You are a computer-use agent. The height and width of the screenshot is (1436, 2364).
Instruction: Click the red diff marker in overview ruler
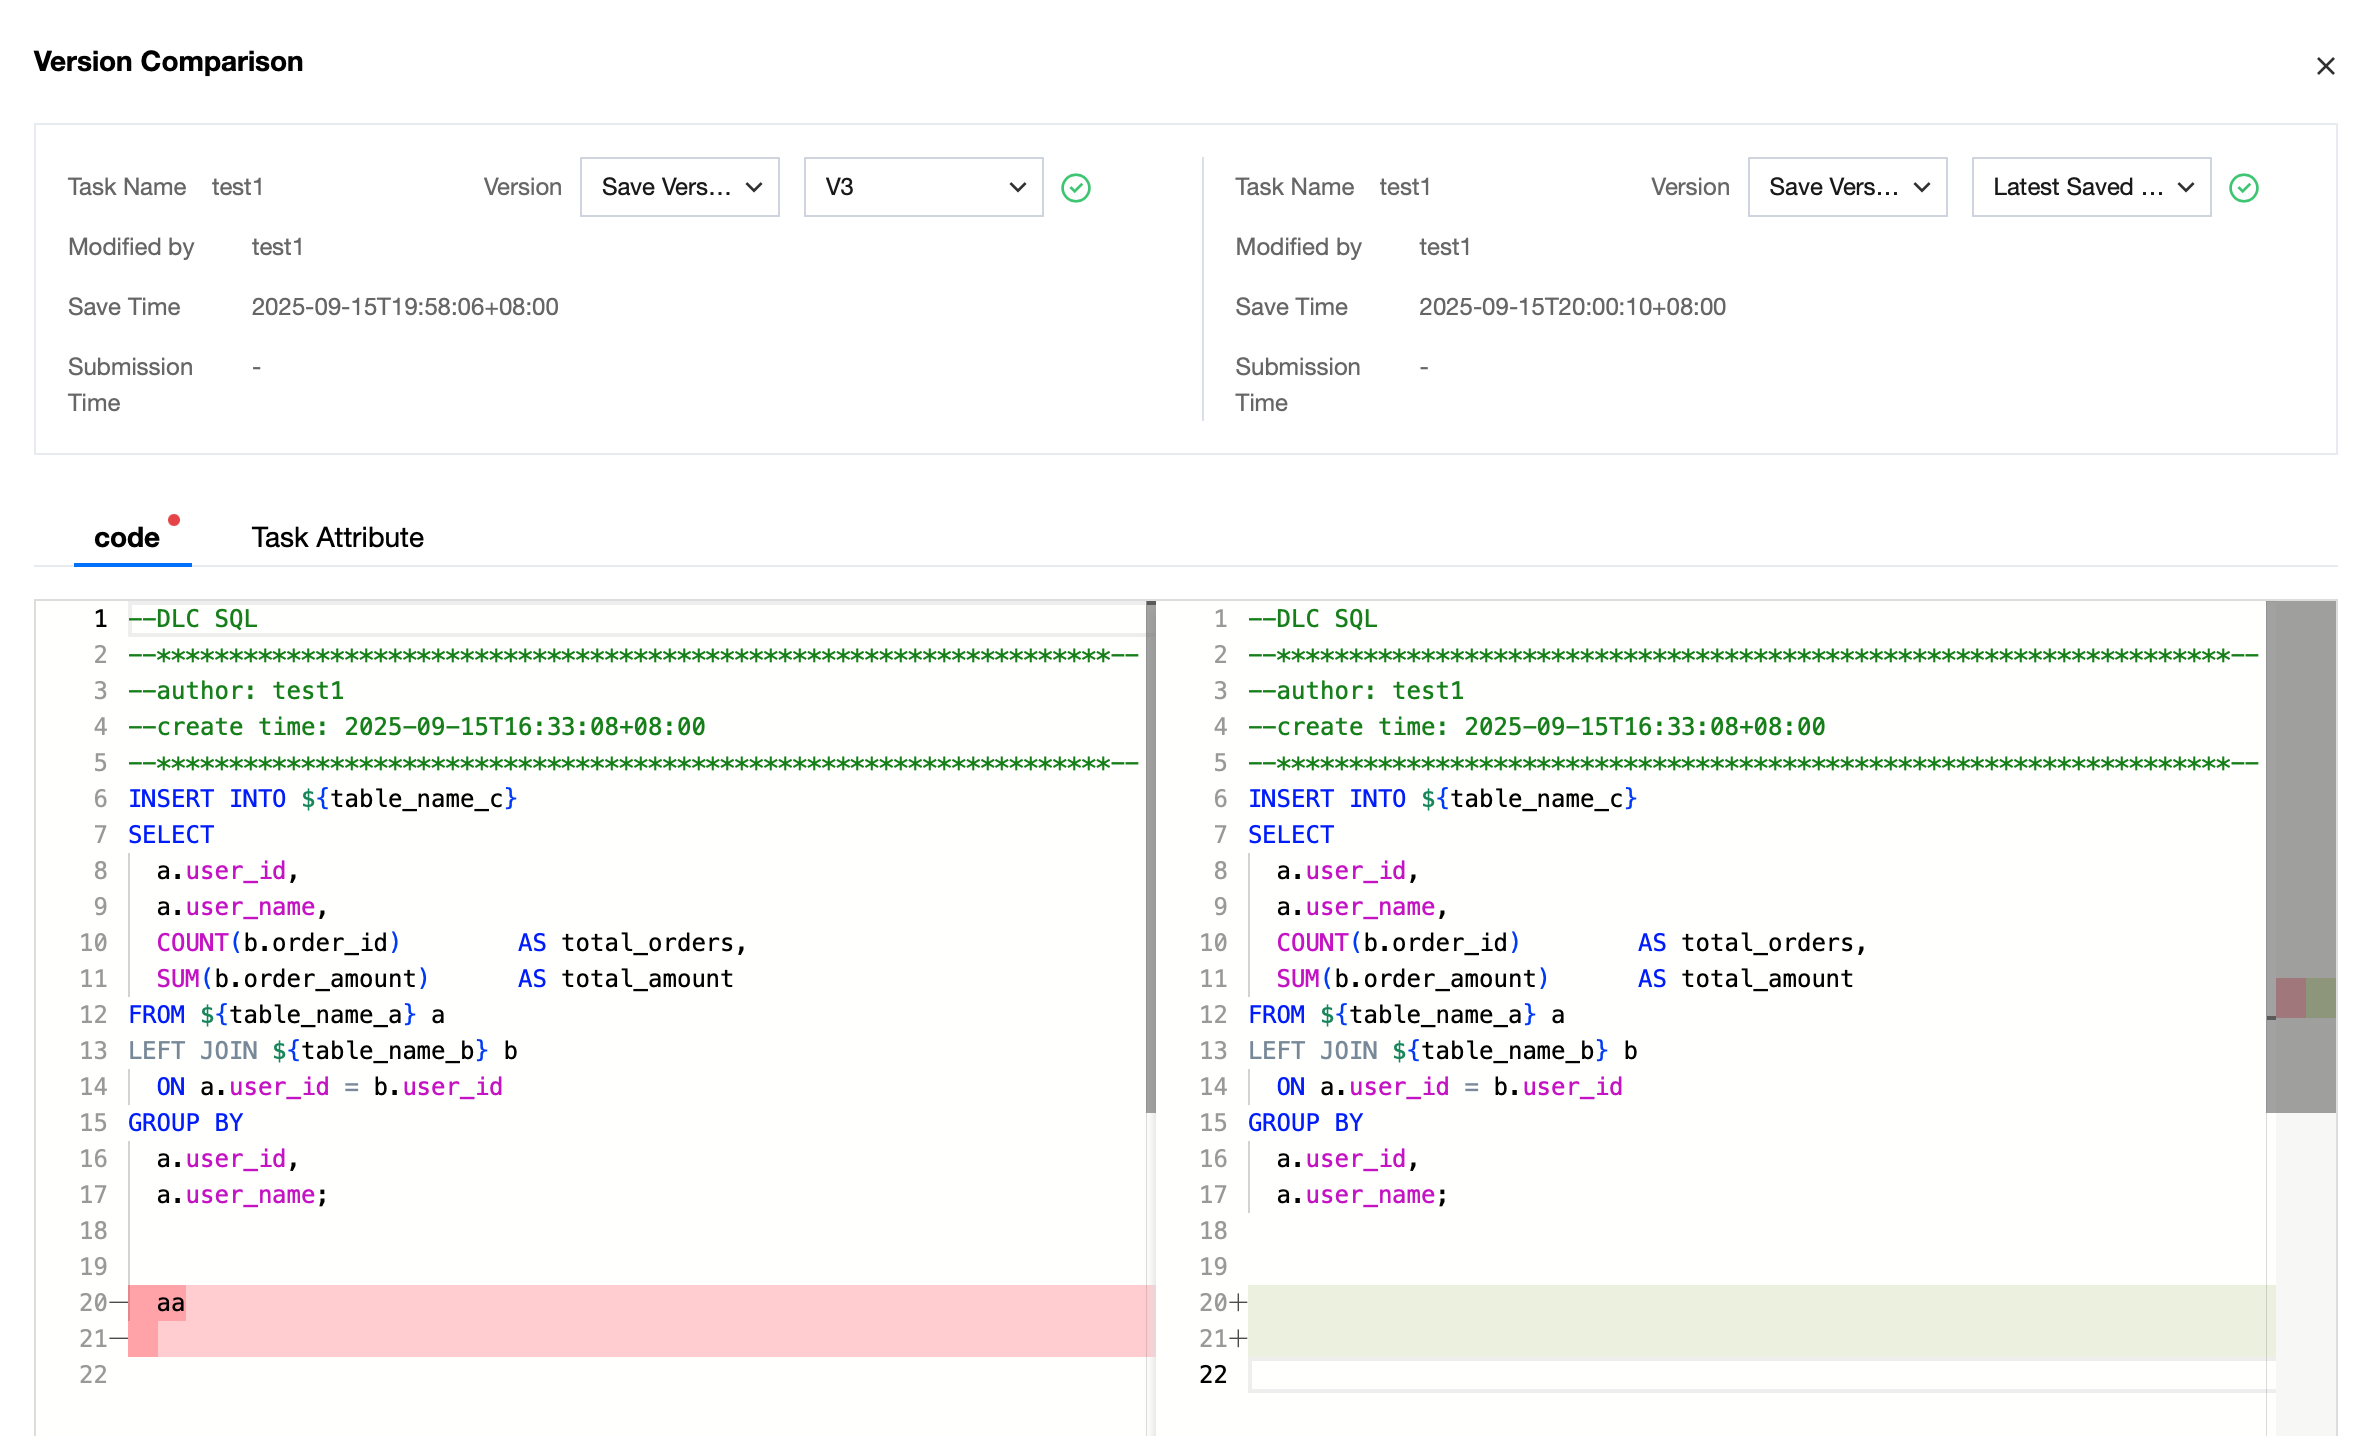[x=2290, y=997]
